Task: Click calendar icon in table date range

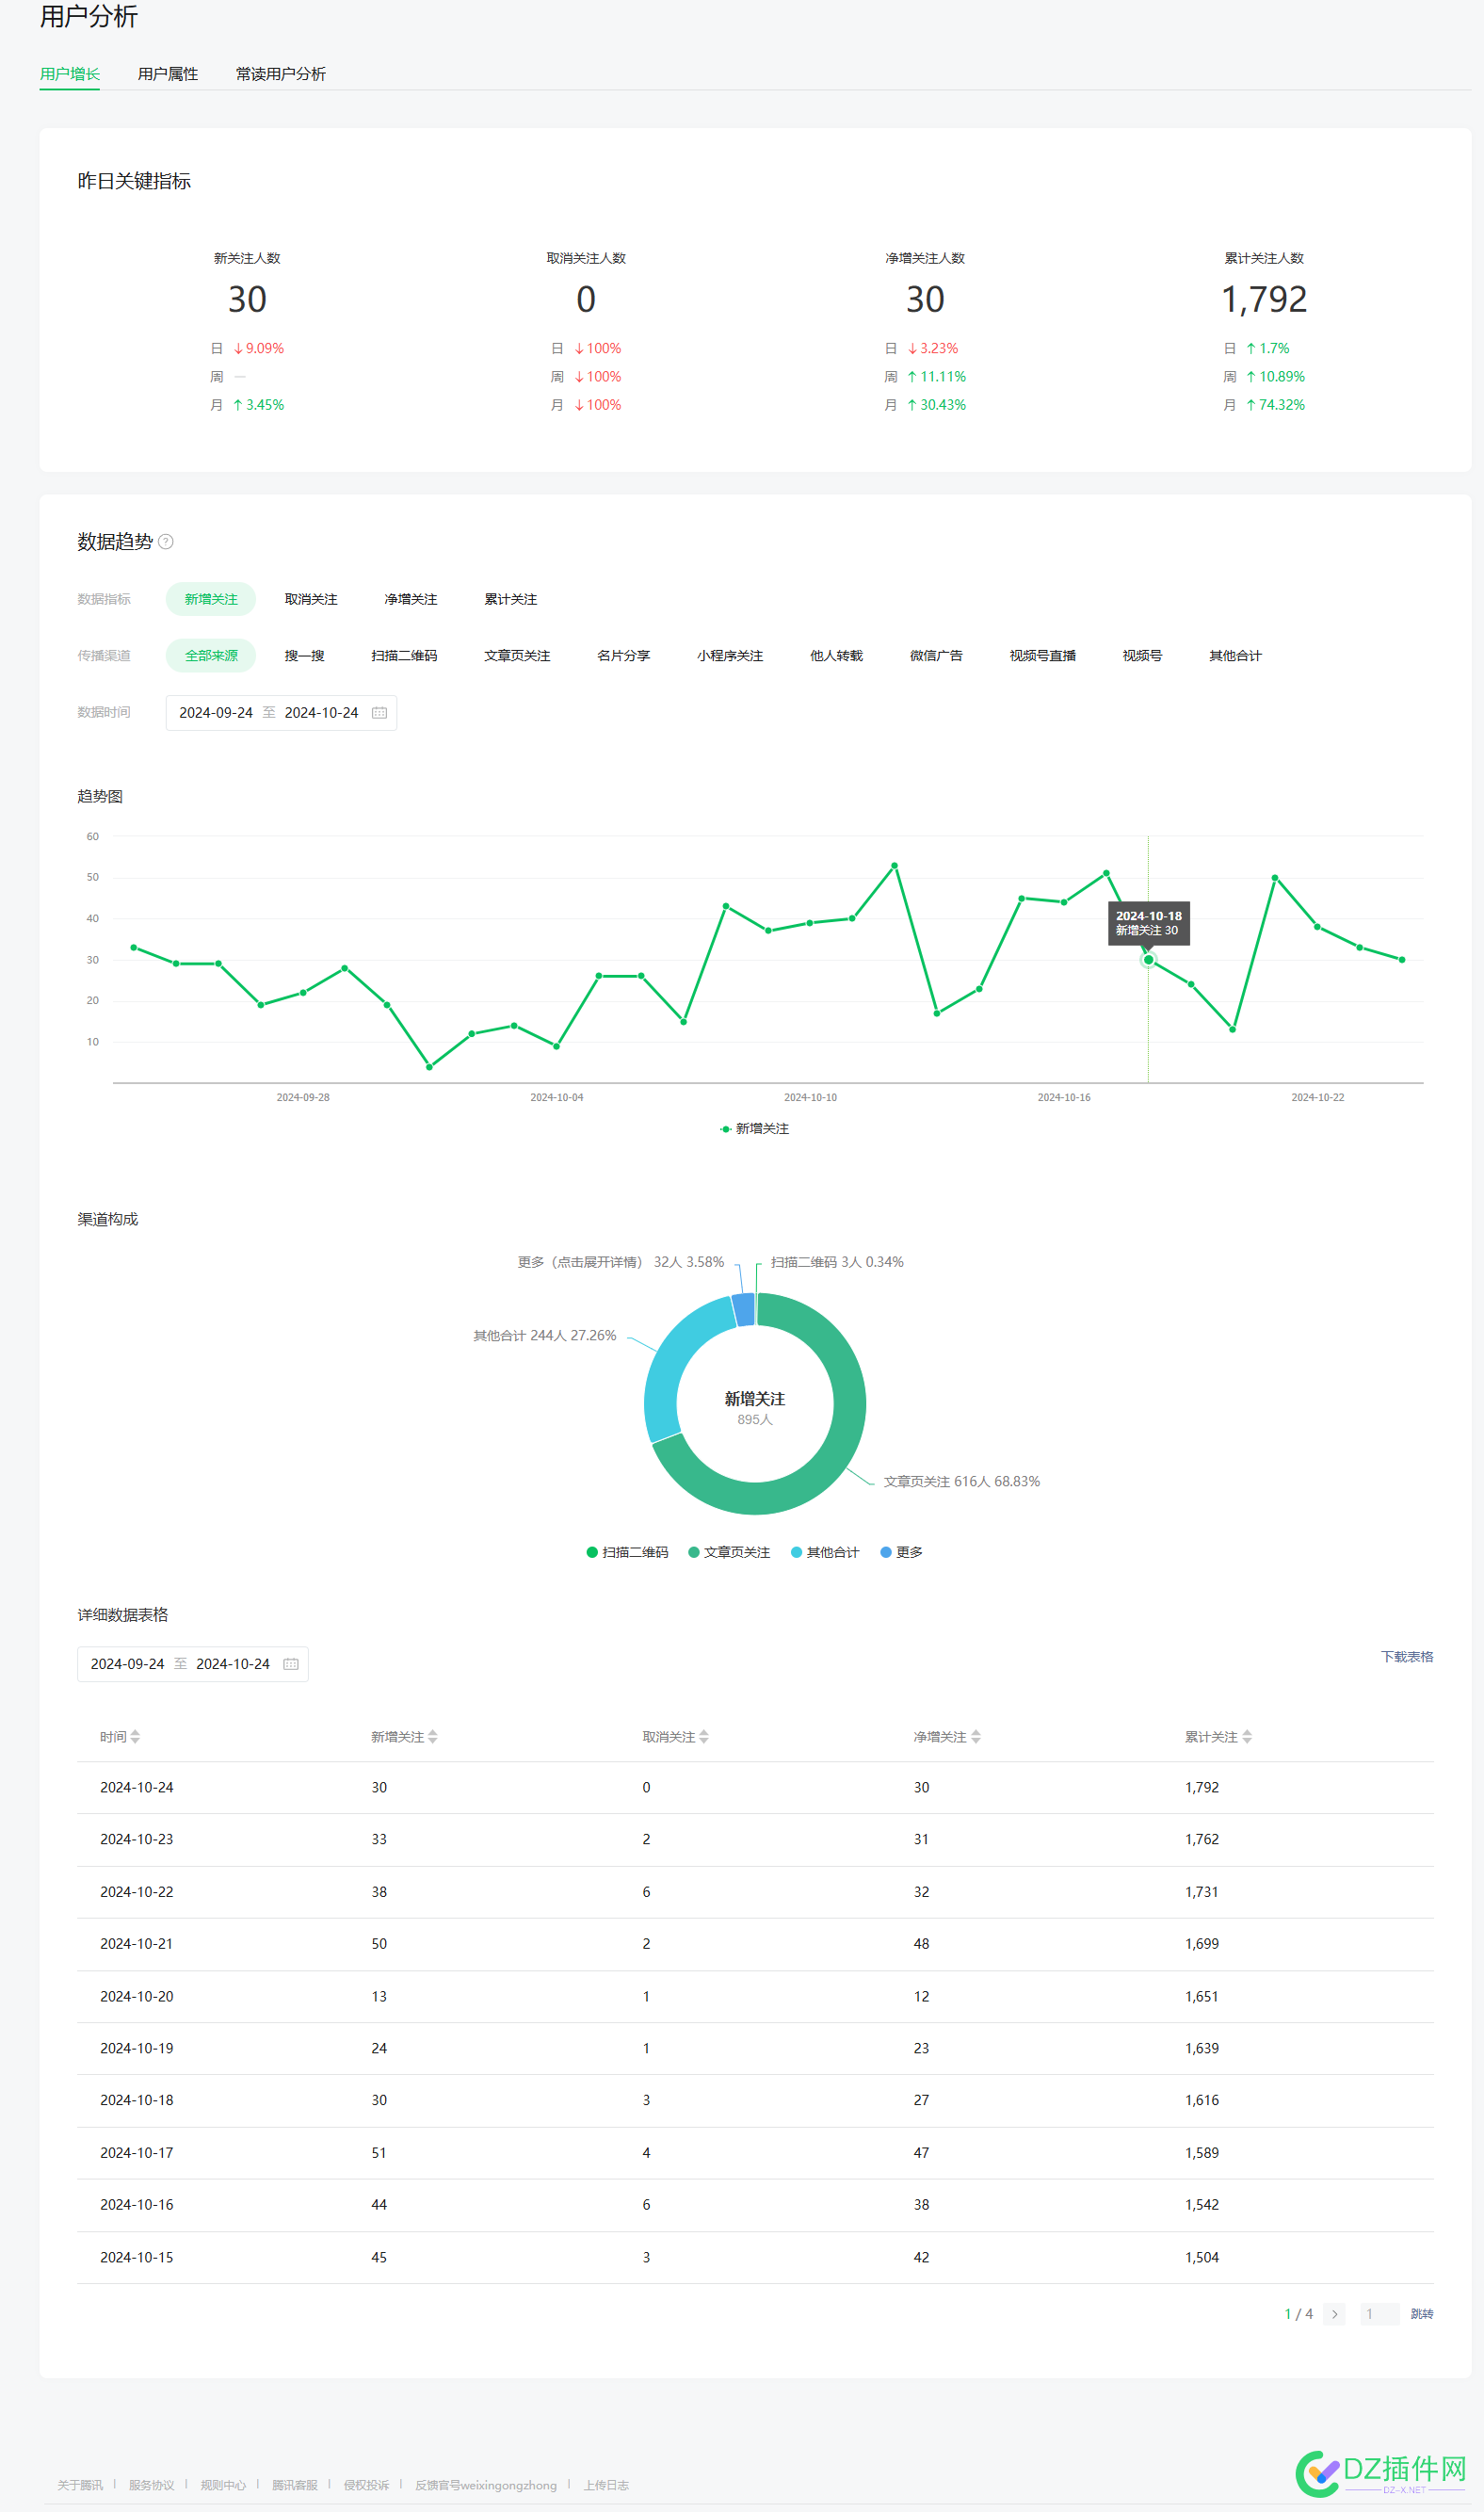Action: tap(291, 1664)
